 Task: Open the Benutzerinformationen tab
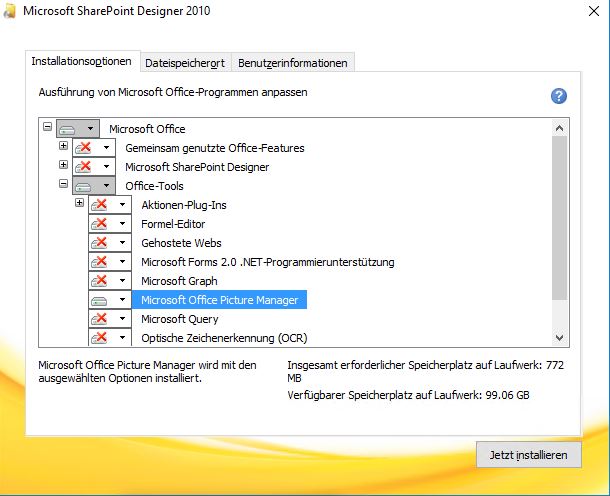click(x=293, y=63)
